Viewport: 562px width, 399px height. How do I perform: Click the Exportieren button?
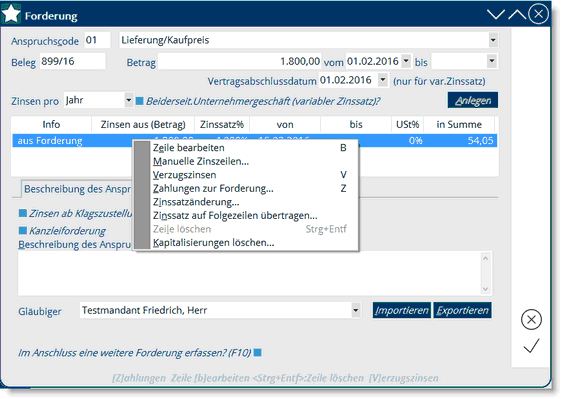click(x=462, y=310)
